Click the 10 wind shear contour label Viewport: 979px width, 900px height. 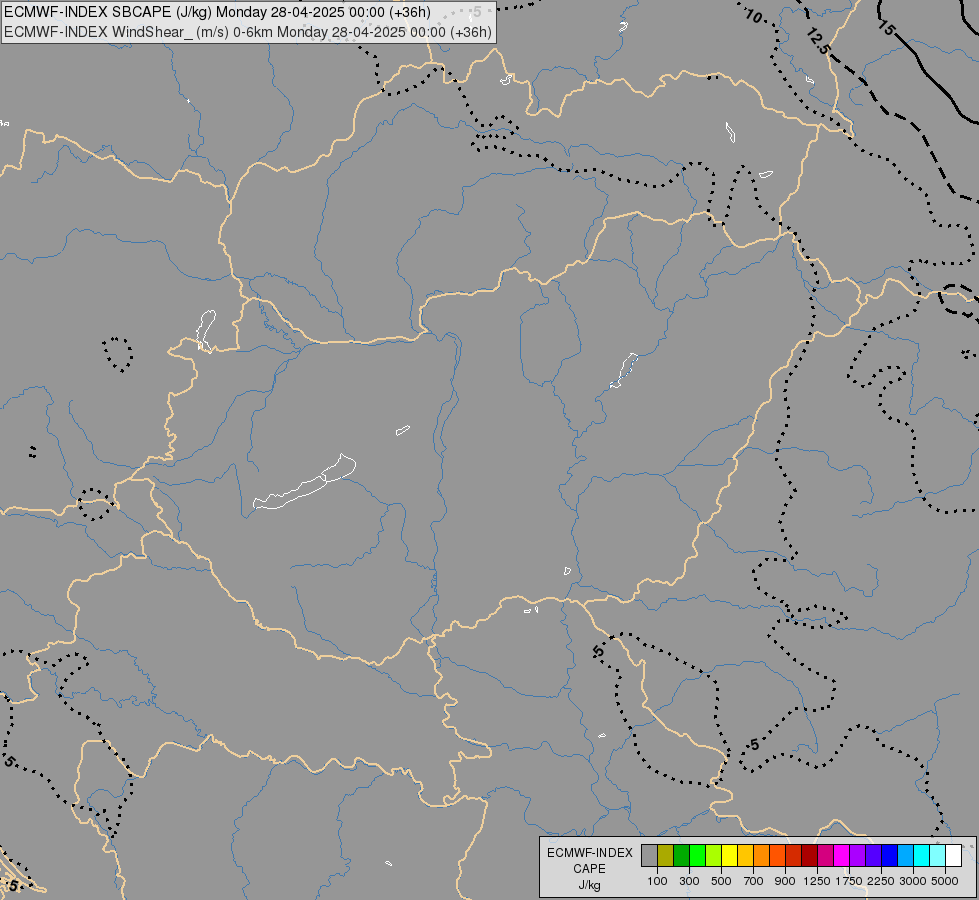(754, 17)
